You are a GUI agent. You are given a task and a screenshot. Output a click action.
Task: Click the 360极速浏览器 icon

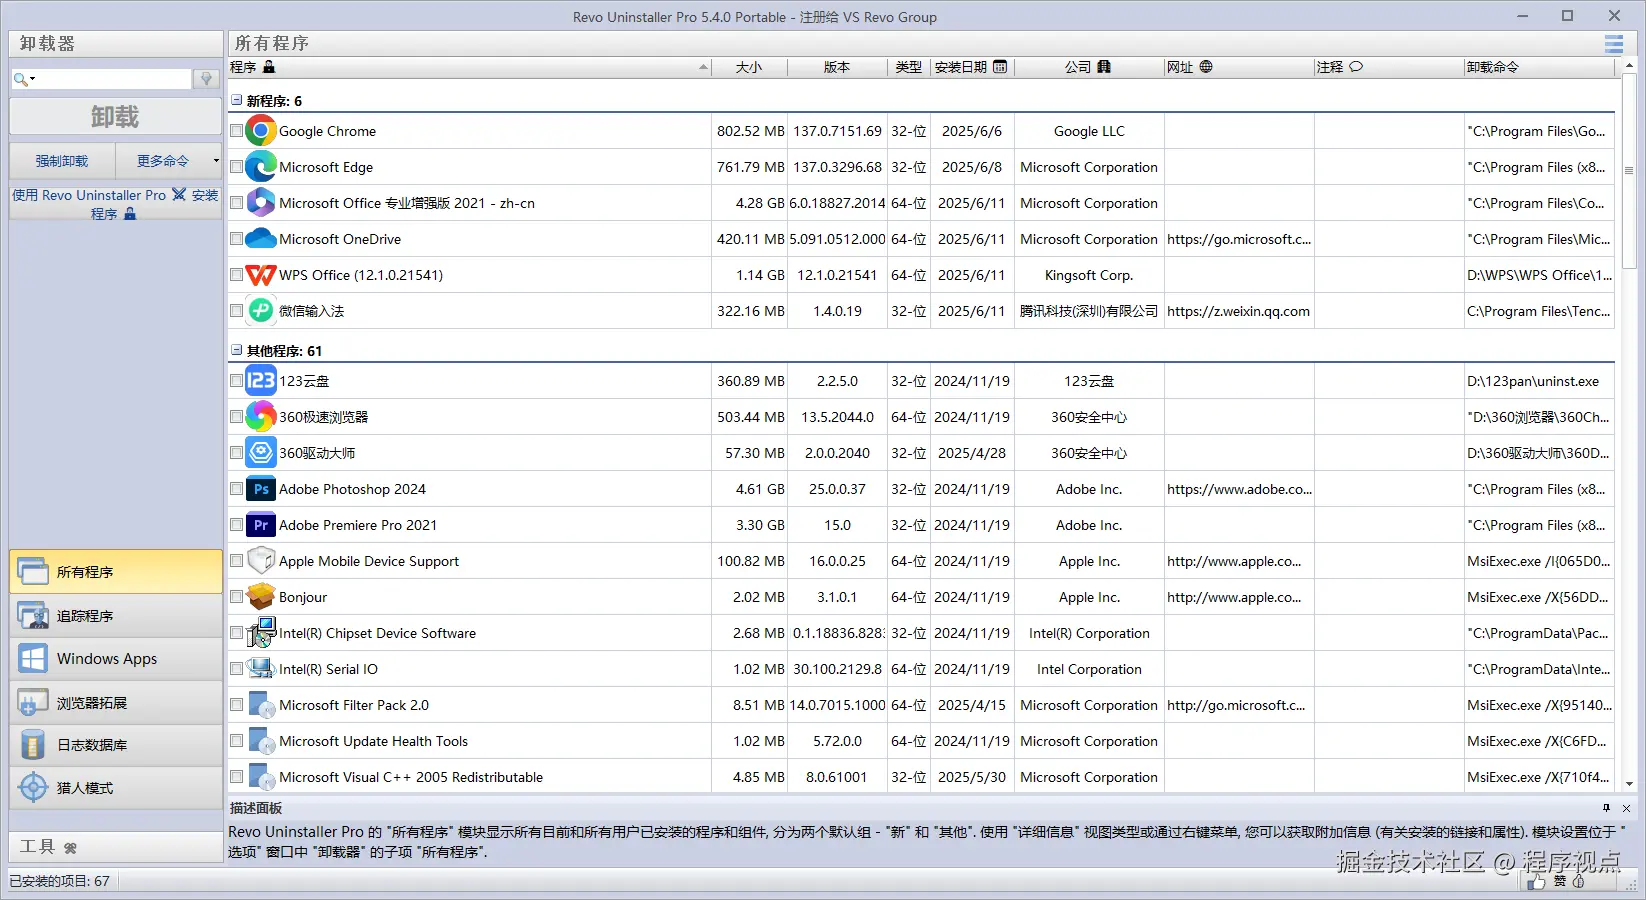click(261, 417)
